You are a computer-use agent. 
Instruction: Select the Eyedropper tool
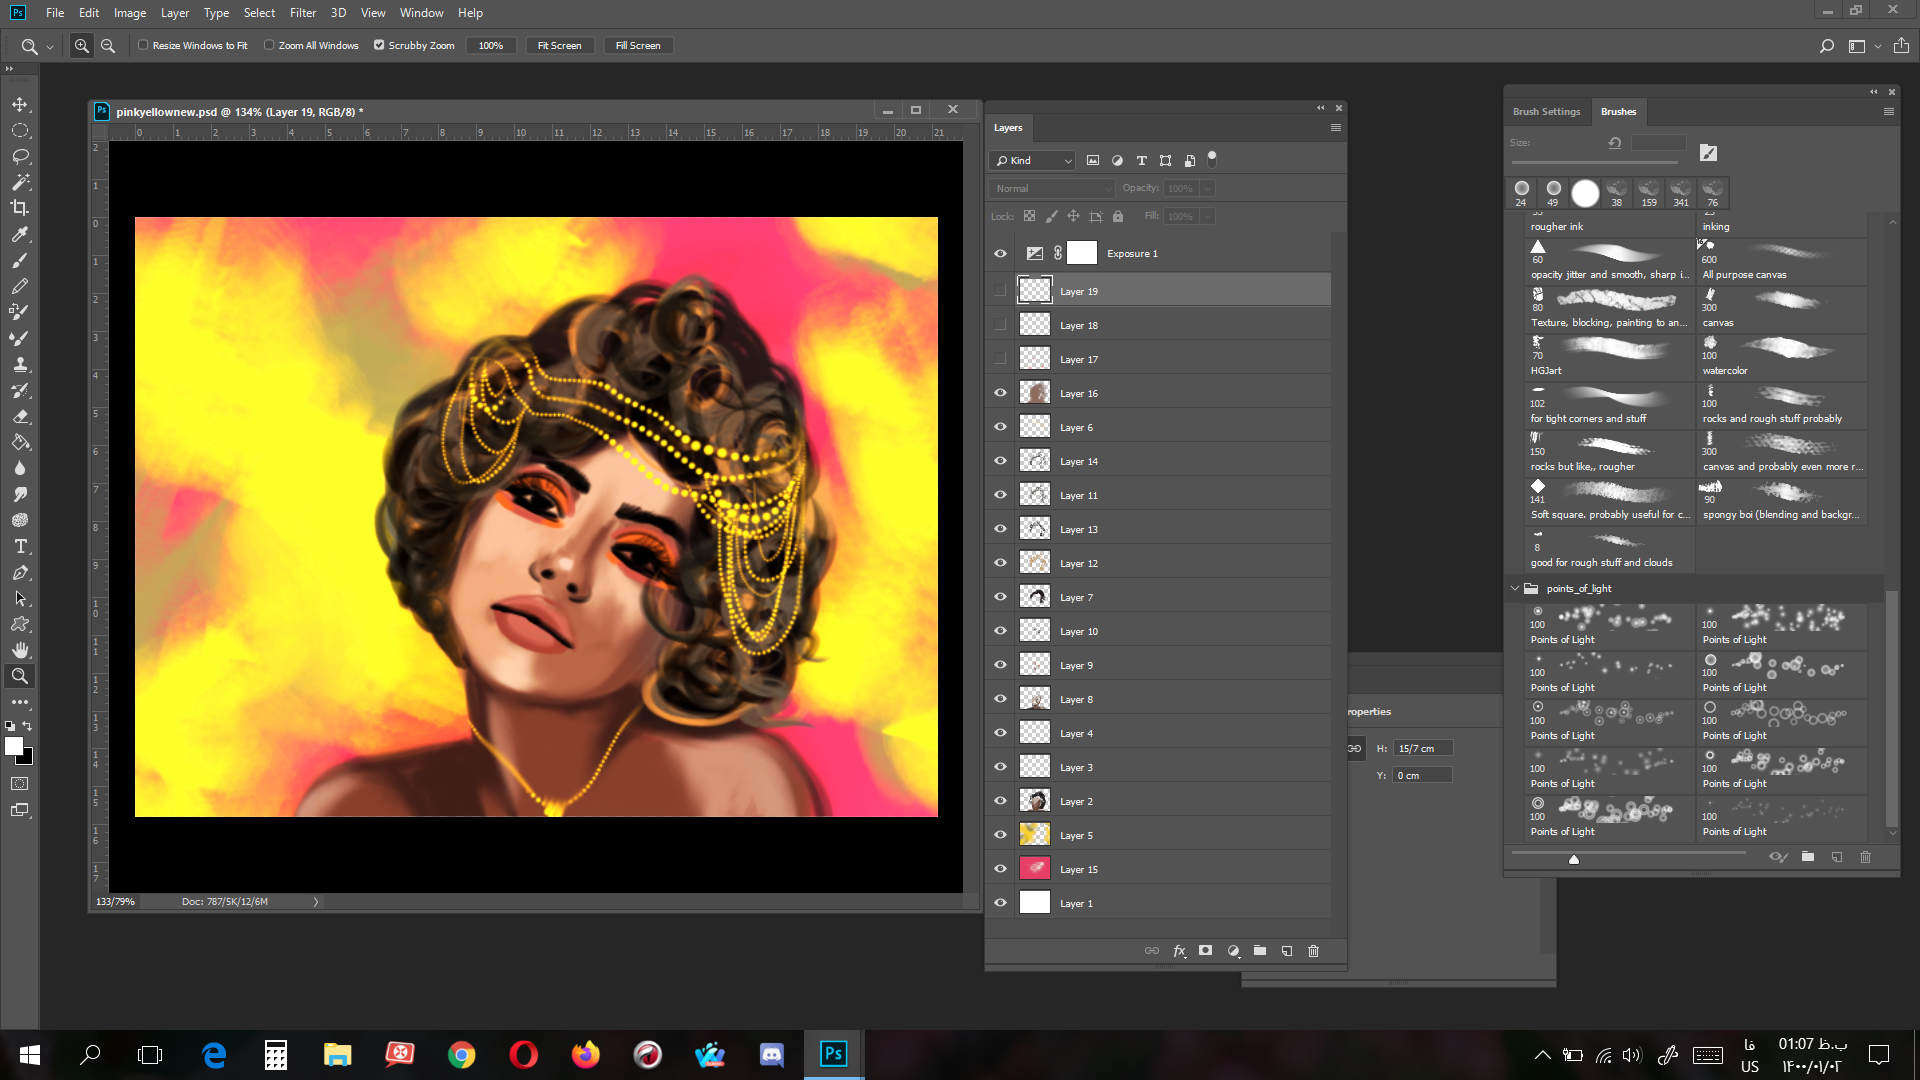click(20, 234)
